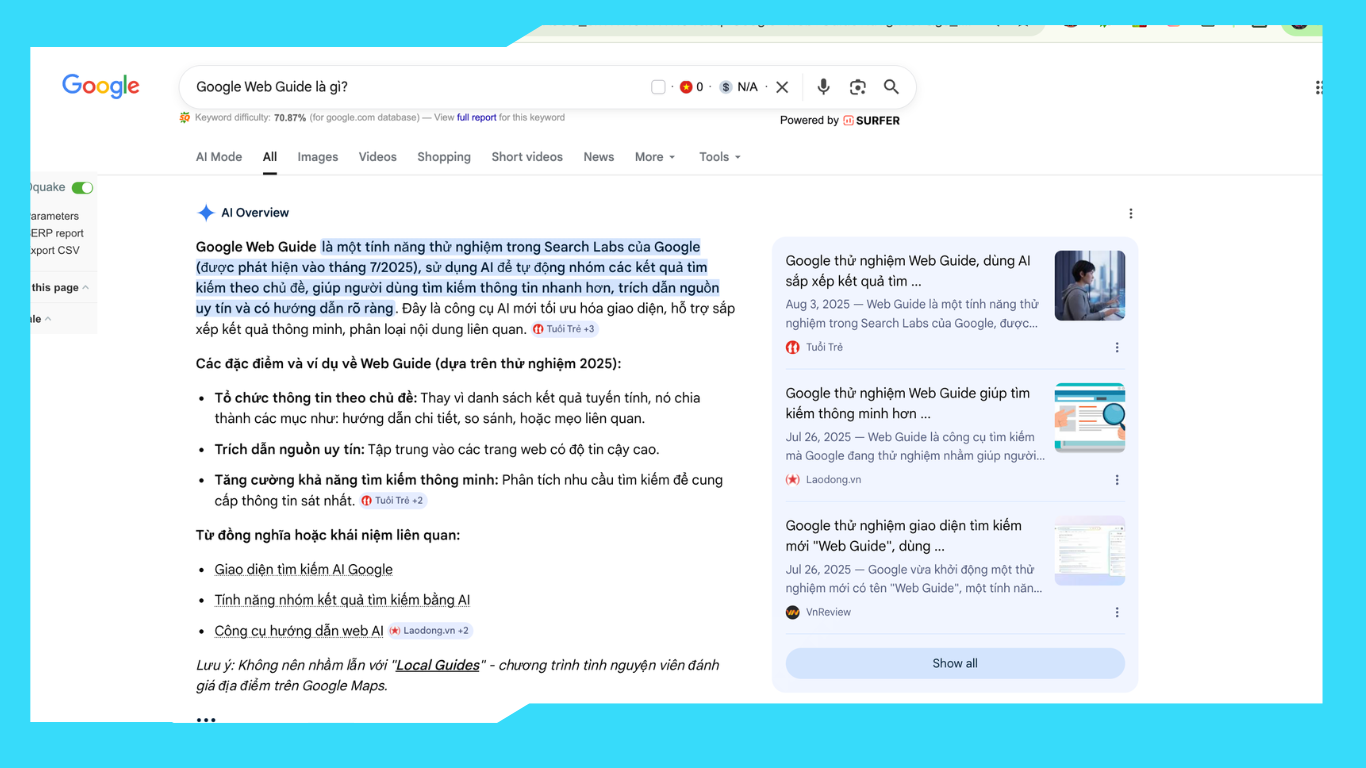Click the 'Keyword difficulty: 70.87%' text

pyautogui.click(x=251, y=117)
